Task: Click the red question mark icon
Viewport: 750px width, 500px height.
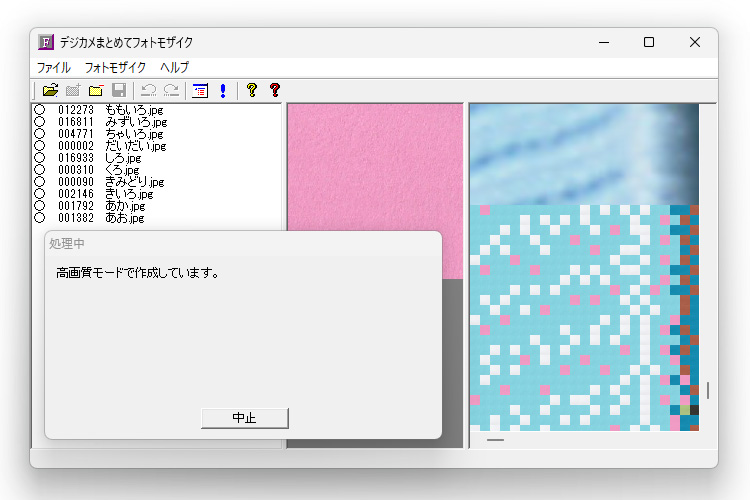Action: [x=275, y=91]
